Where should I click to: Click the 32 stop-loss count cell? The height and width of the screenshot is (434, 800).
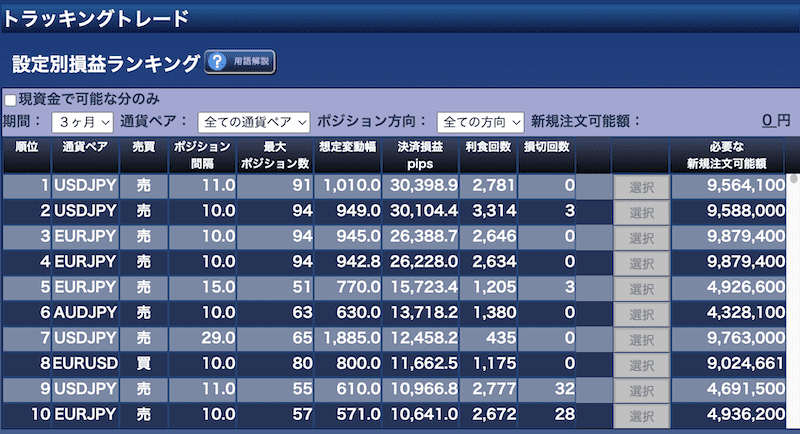pos(547,389)
